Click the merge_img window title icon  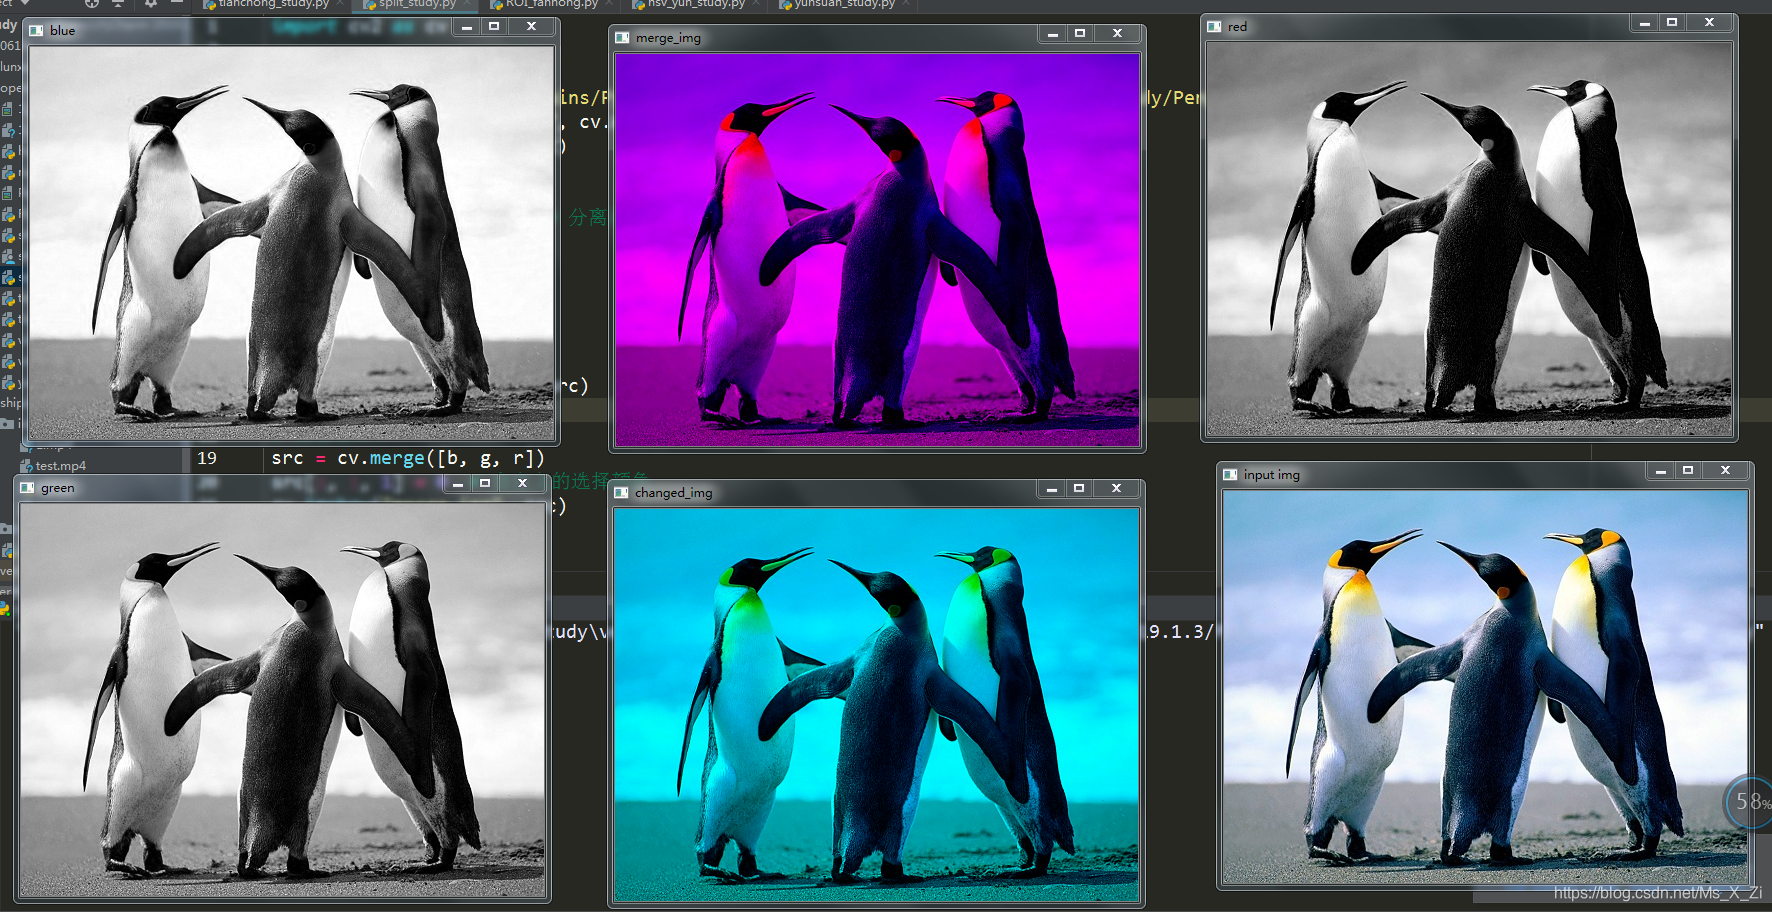[622, 38]
